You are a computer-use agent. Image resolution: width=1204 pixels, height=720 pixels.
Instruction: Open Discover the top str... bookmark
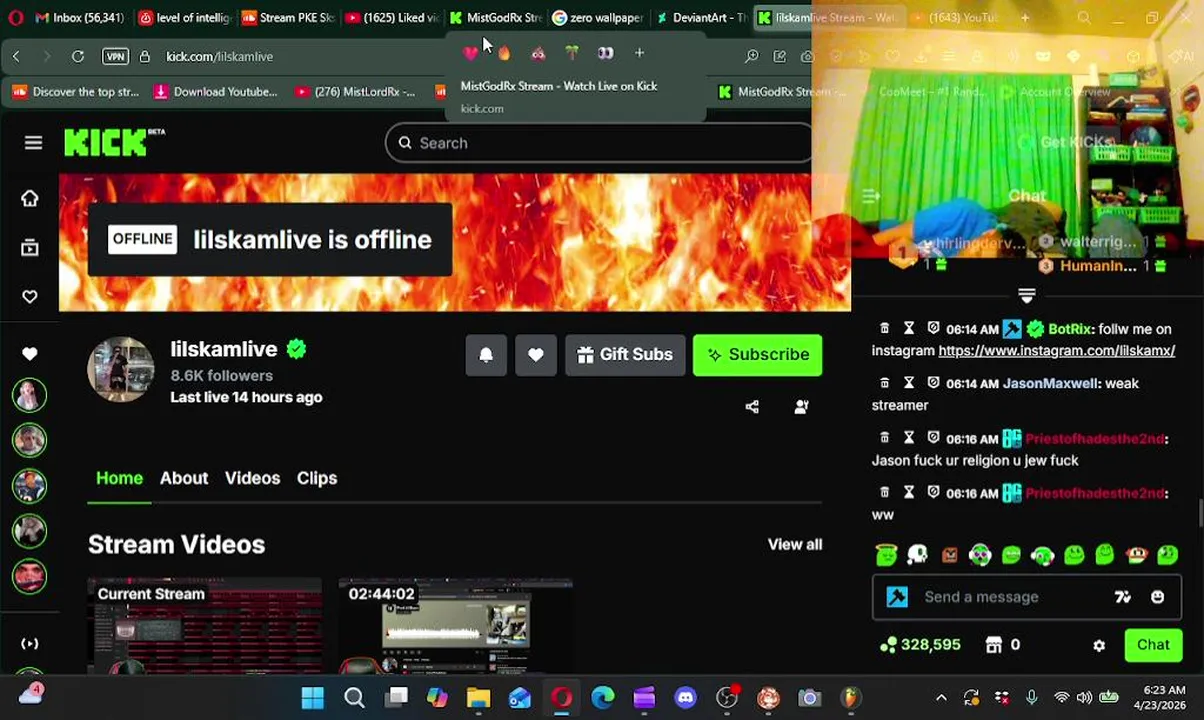(x=75, y=92)
